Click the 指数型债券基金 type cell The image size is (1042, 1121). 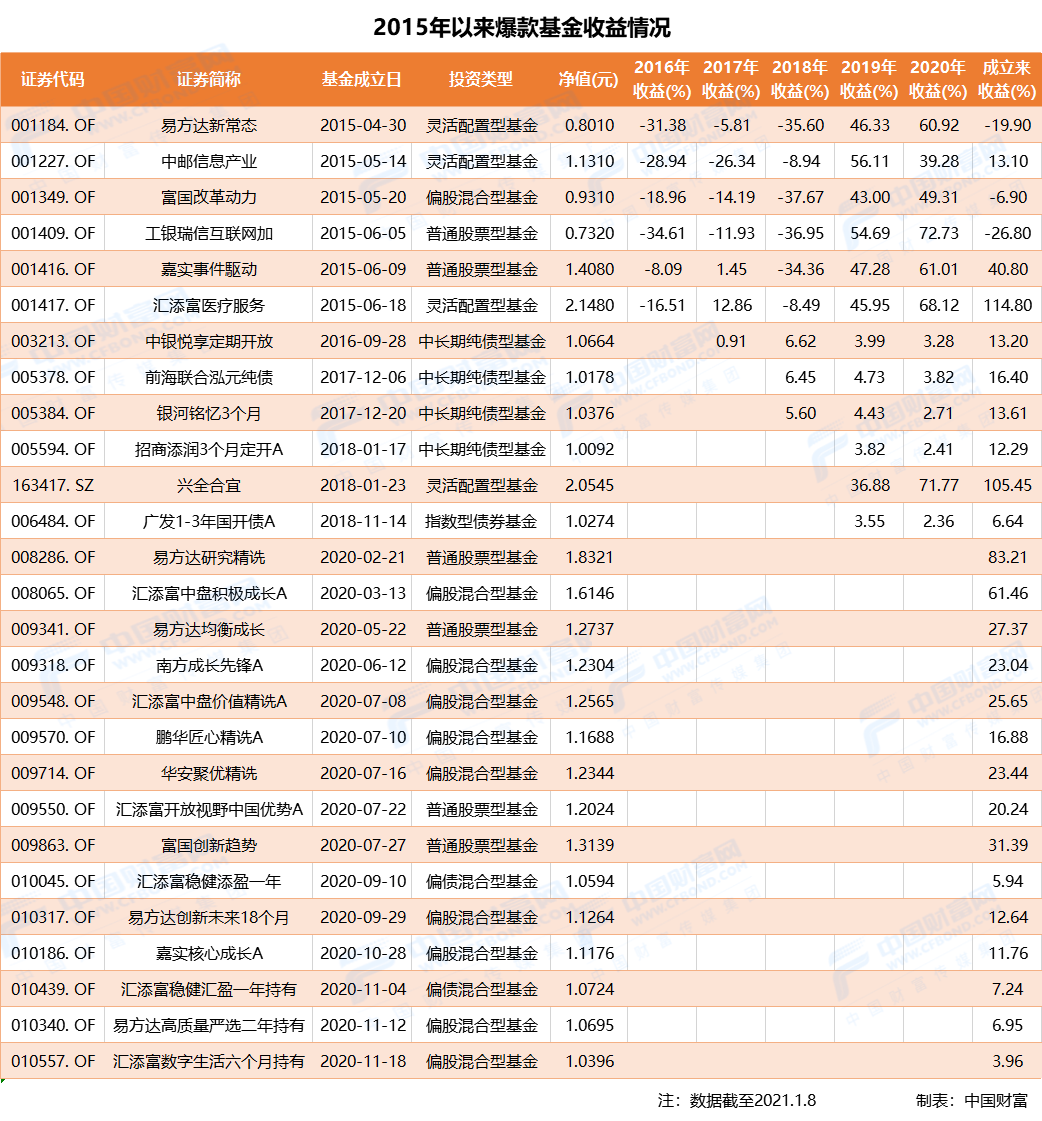click(481, 521)
